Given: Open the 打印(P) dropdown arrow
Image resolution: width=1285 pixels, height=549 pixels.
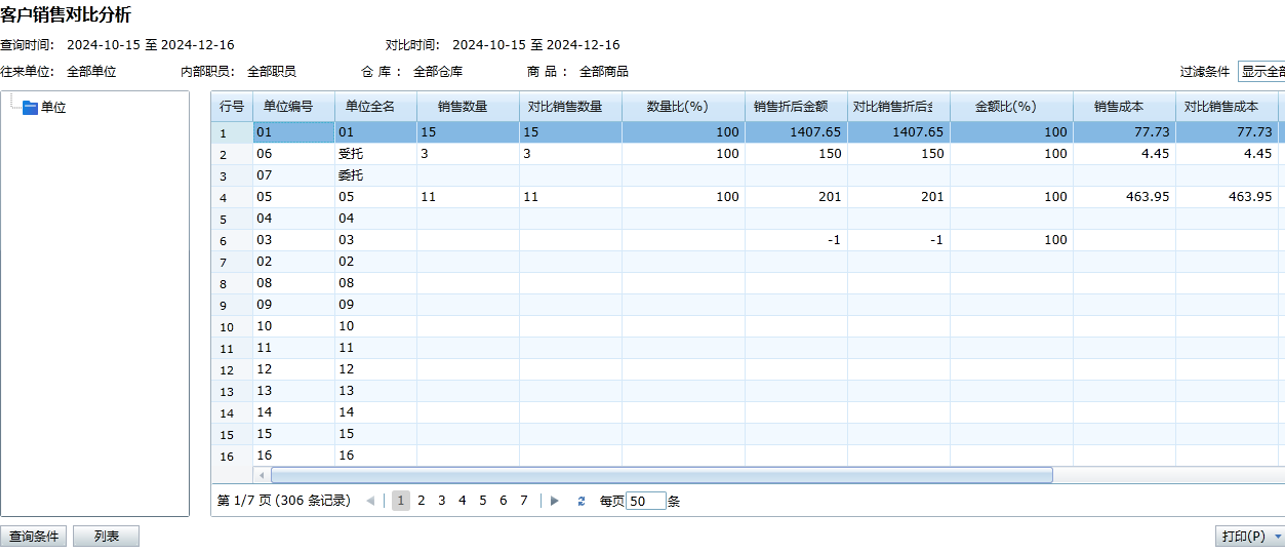Looking at the screenshot, I should pos(1278,537).
